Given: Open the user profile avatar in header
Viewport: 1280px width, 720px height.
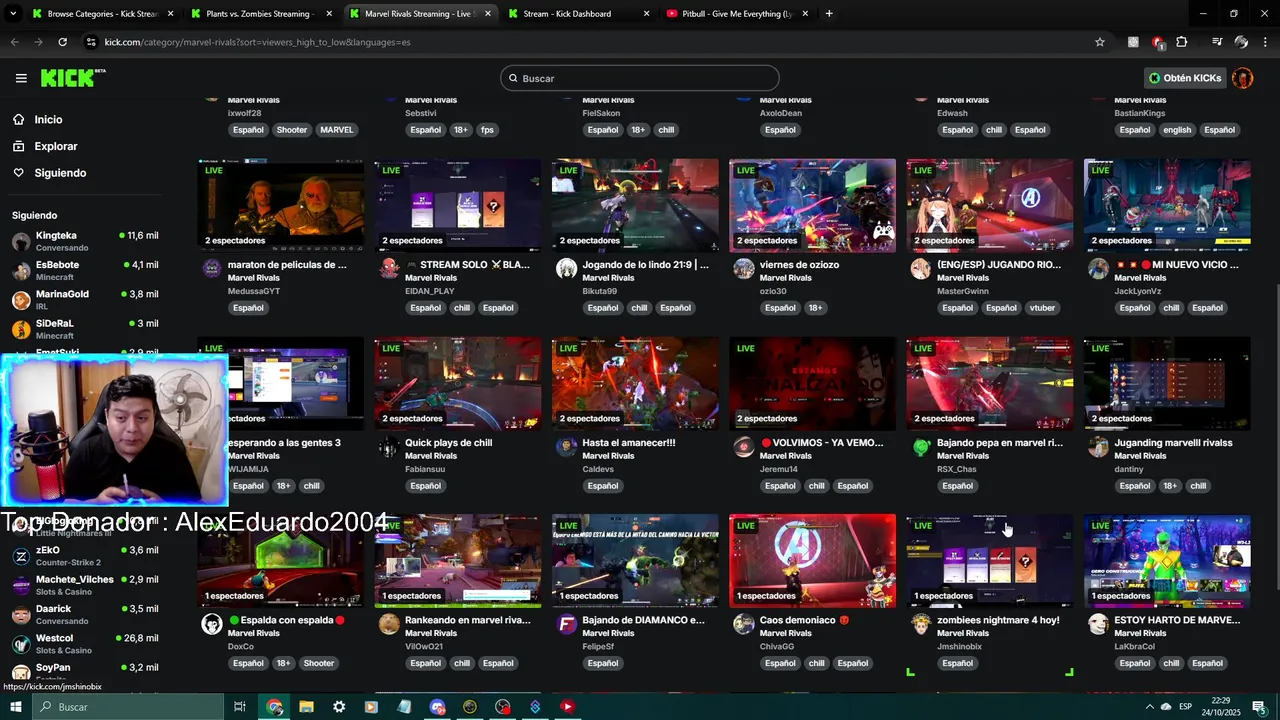Looking at the screenshot, I should coord(1242,78).
